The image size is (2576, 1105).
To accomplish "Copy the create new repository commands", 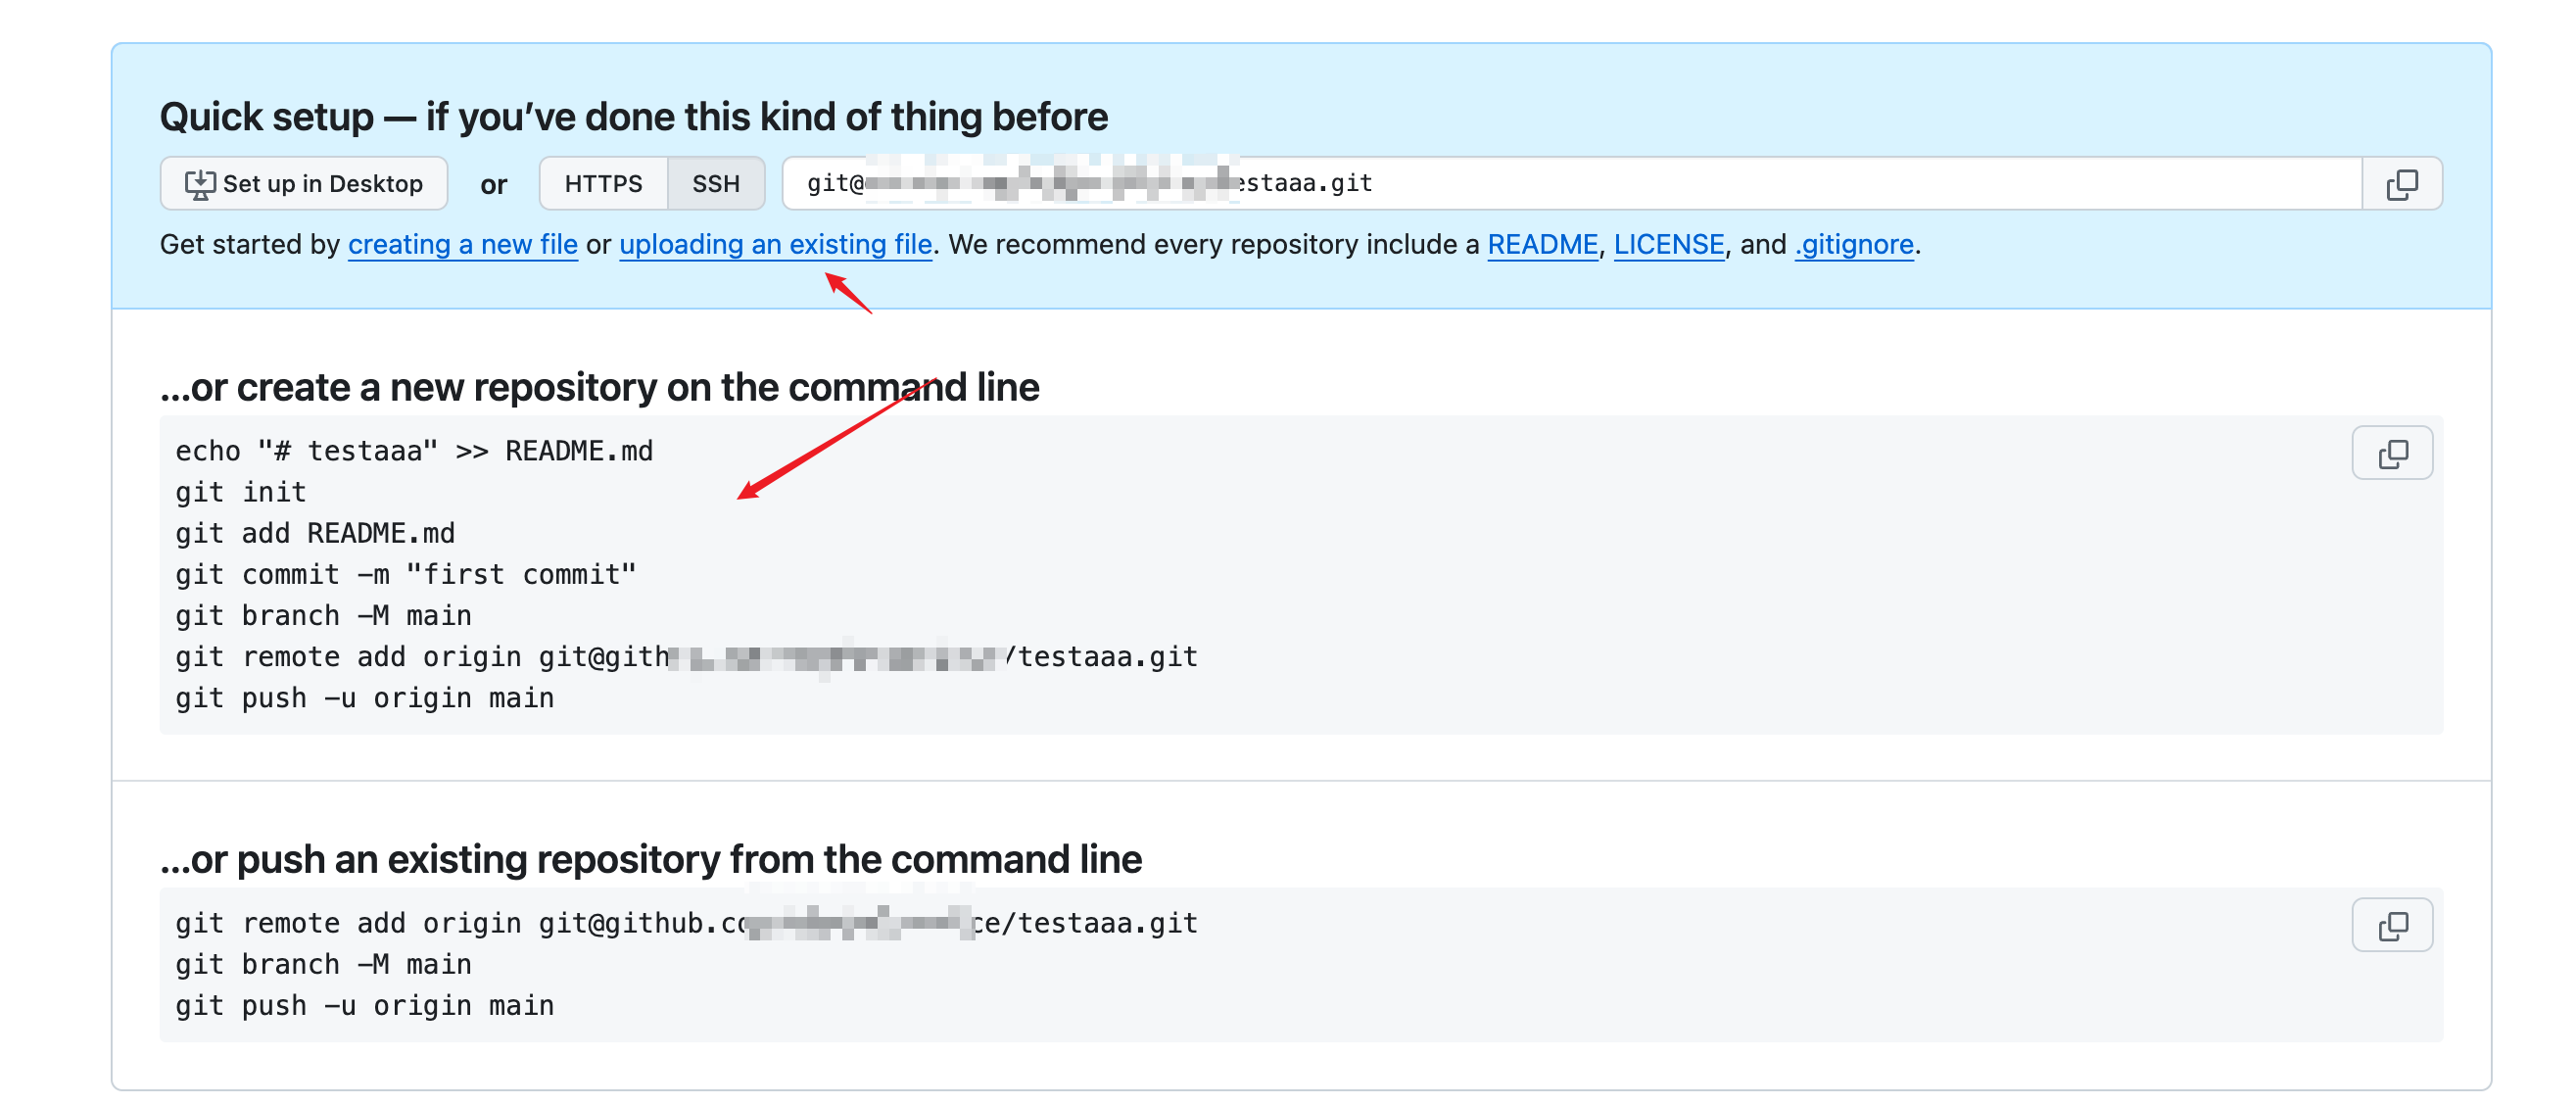I will pos(2392,454).
